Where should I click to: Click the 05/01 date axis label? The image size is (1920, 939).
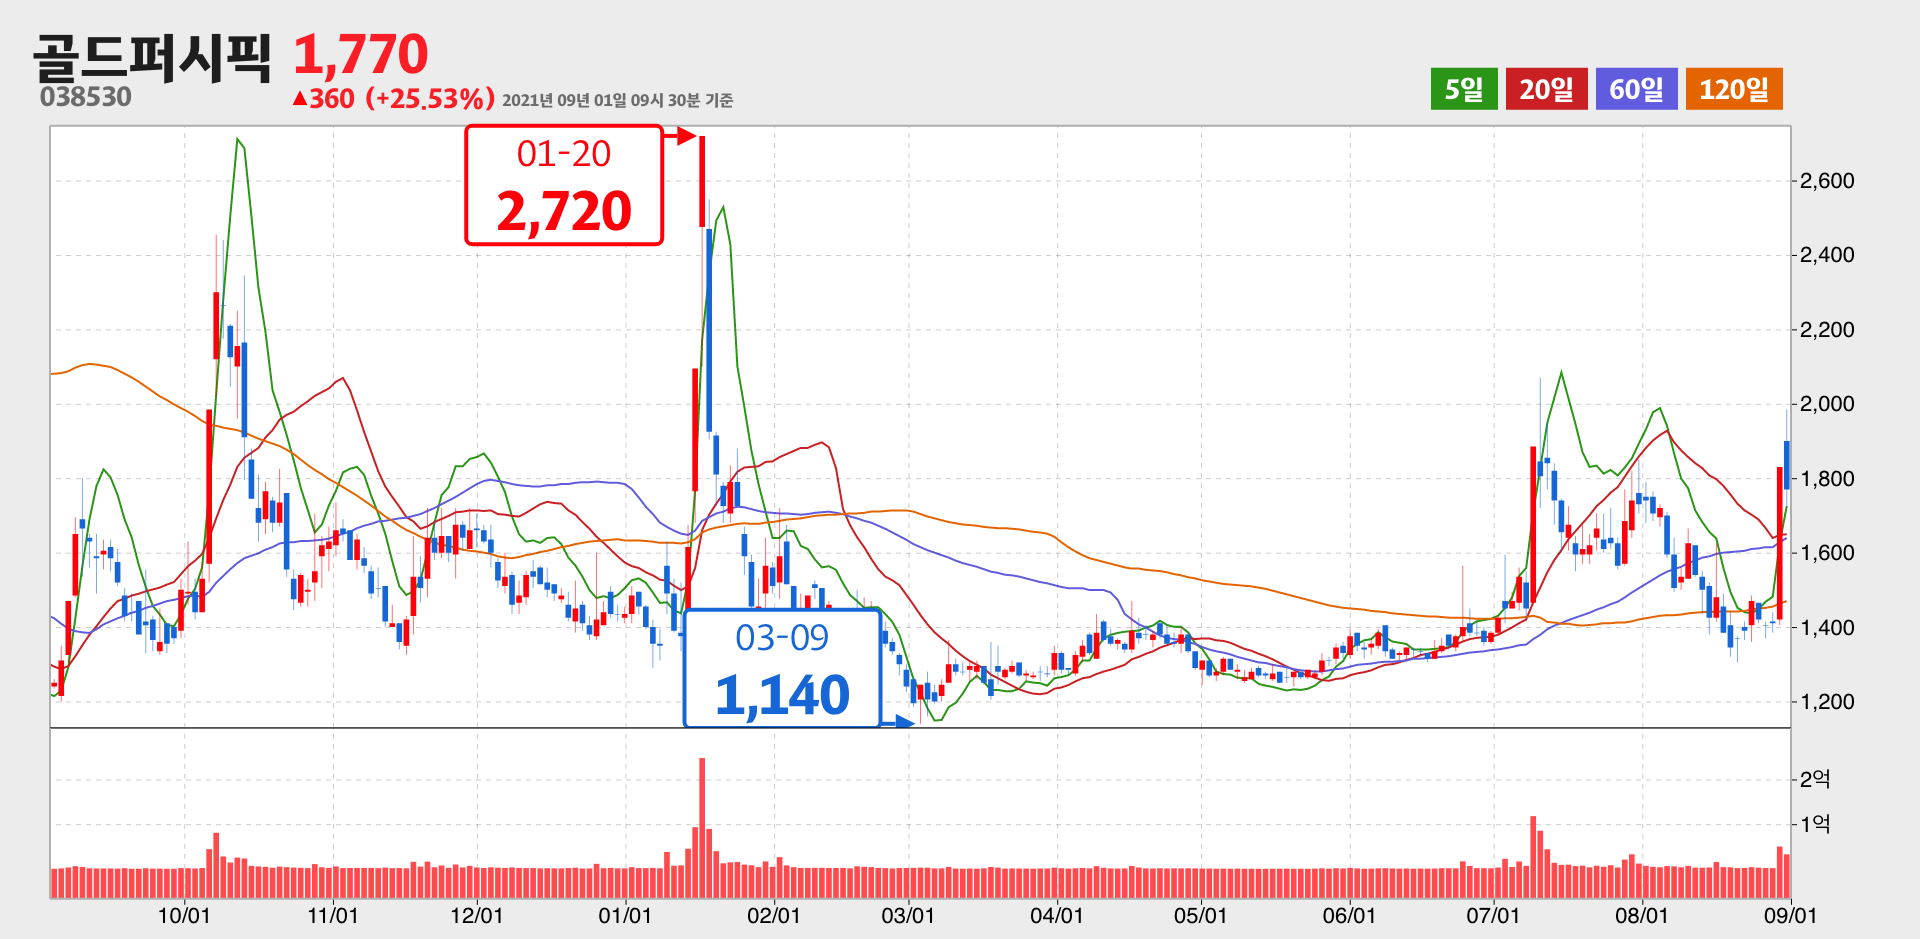(1200, 916)
